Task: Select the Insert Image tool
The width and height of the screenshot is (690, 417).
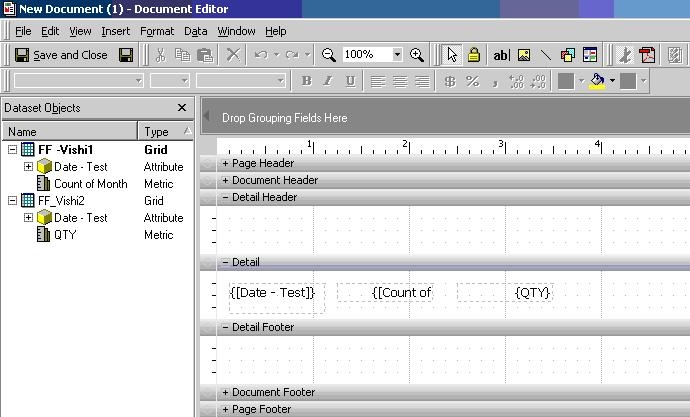Action: click(524, 55)
